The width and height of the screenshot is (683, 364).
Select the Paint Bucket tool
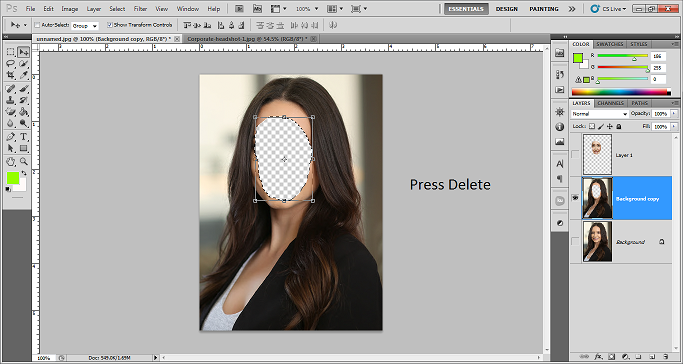pyautogui.click(x=24, y=112)
